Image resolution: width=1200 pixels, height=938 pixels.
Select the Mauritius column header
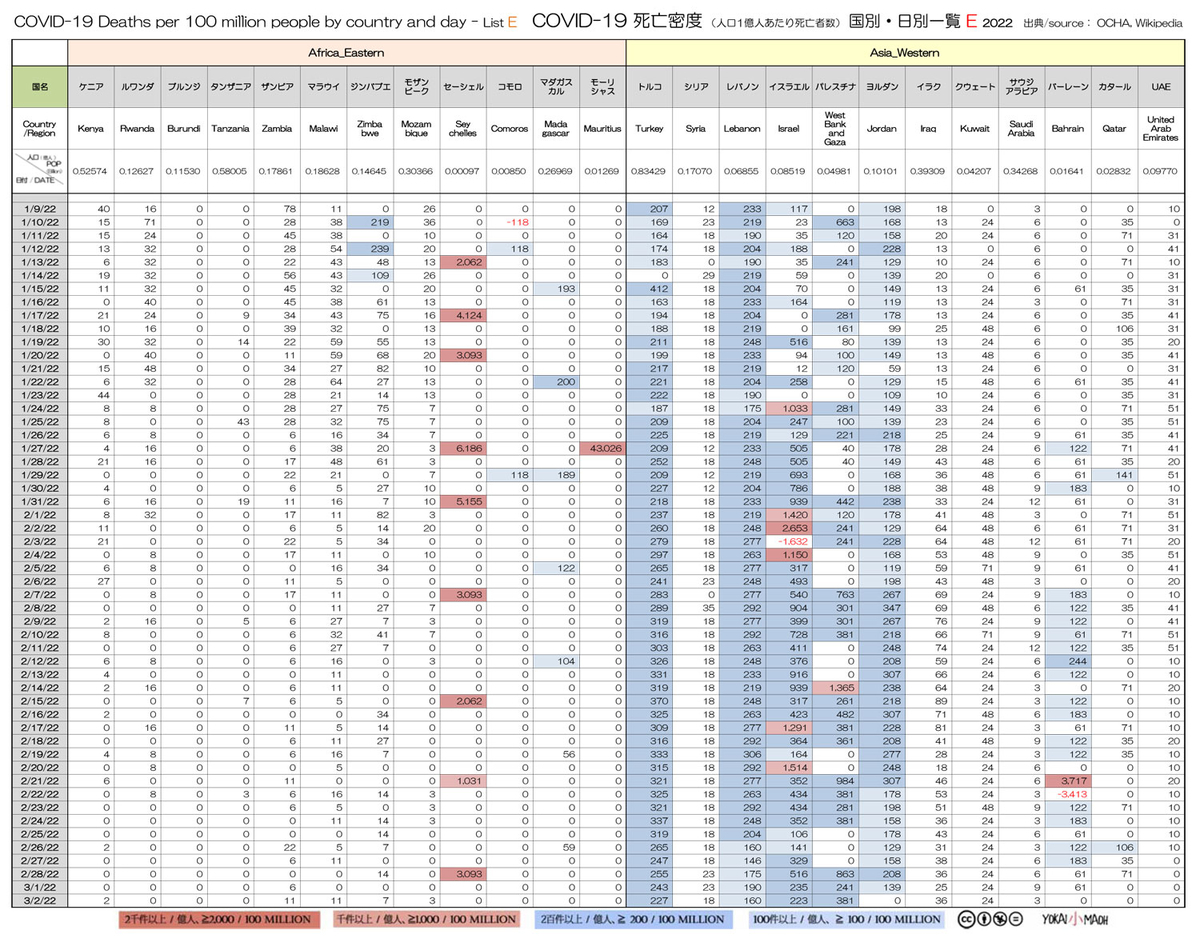(x=603, y=129)
